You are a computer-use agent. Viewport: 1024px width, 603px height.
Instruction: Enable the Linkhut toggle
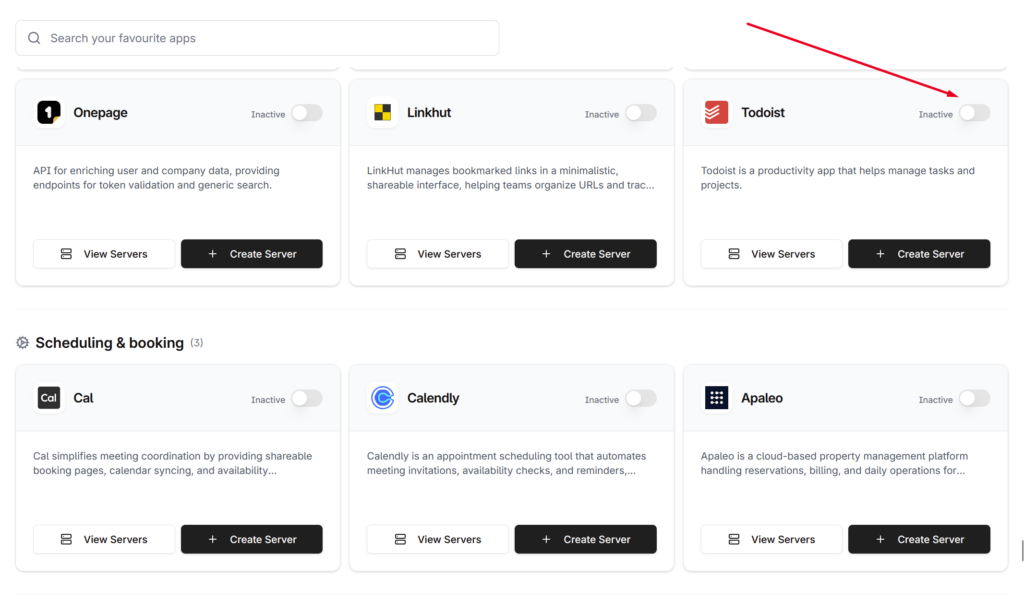641,113
